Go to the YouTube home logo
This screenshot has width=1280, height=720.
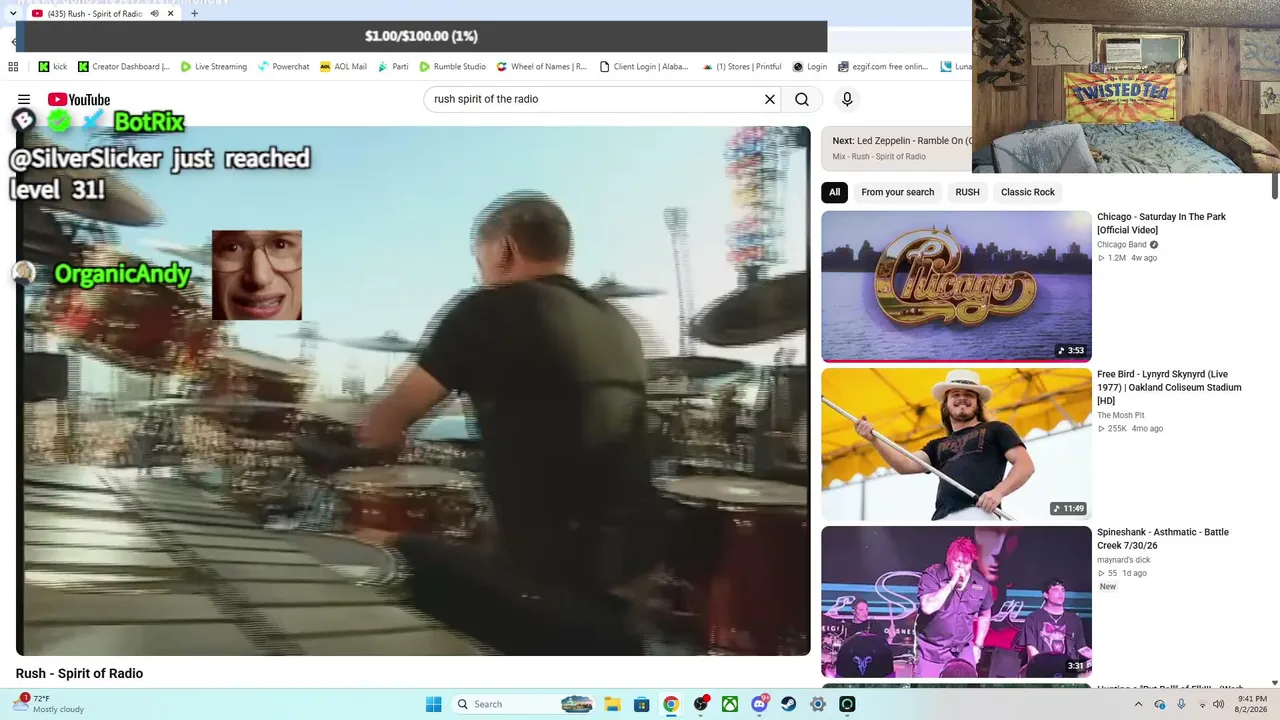(79, 99)
